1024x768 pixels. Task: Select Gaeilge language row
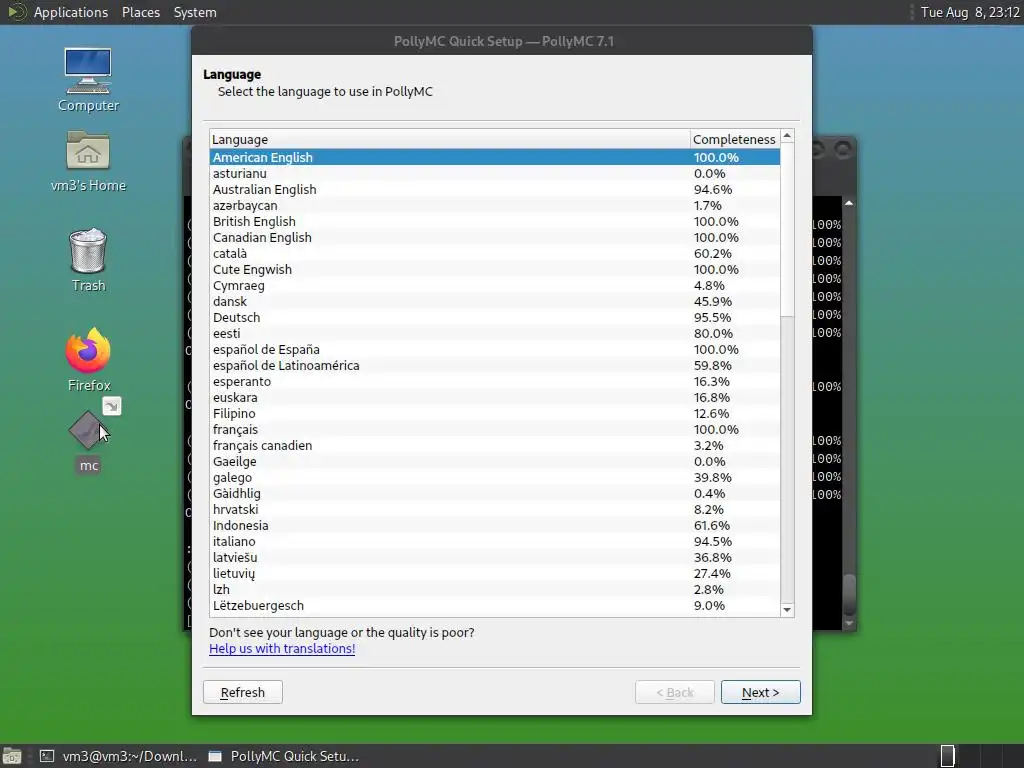(x=495, y=461)
